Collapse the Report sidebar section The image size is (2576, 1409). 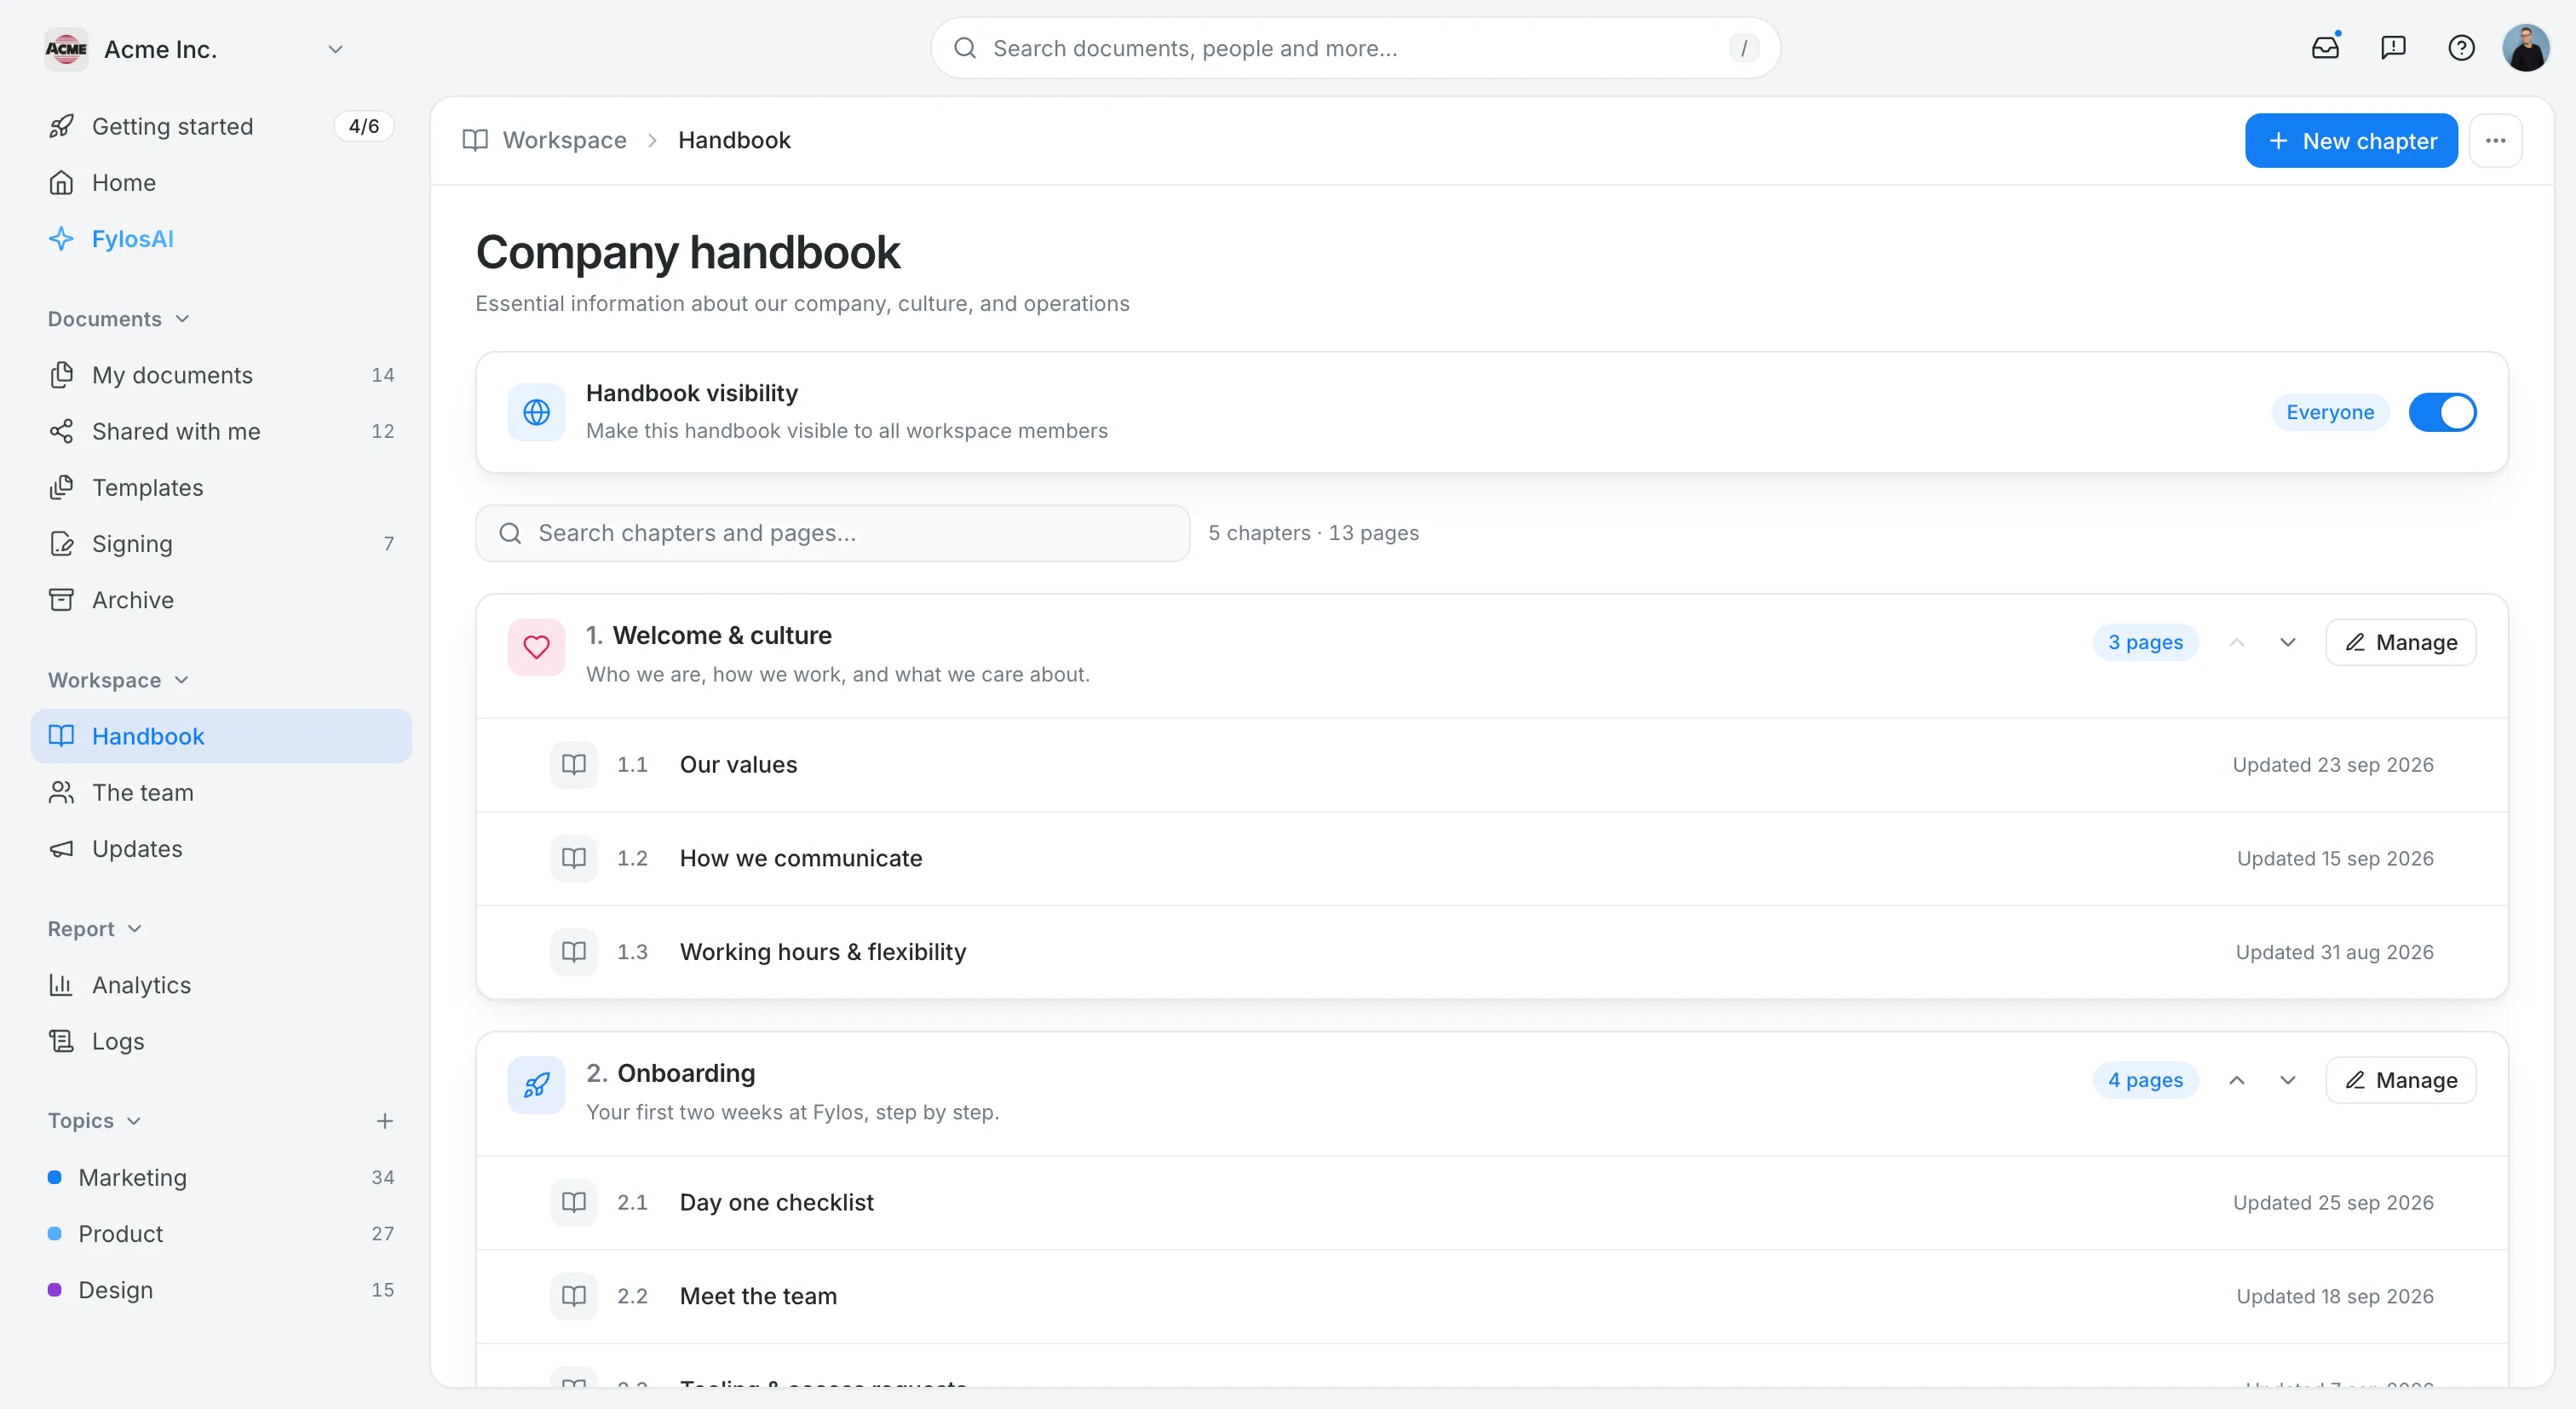coord(95,929)
